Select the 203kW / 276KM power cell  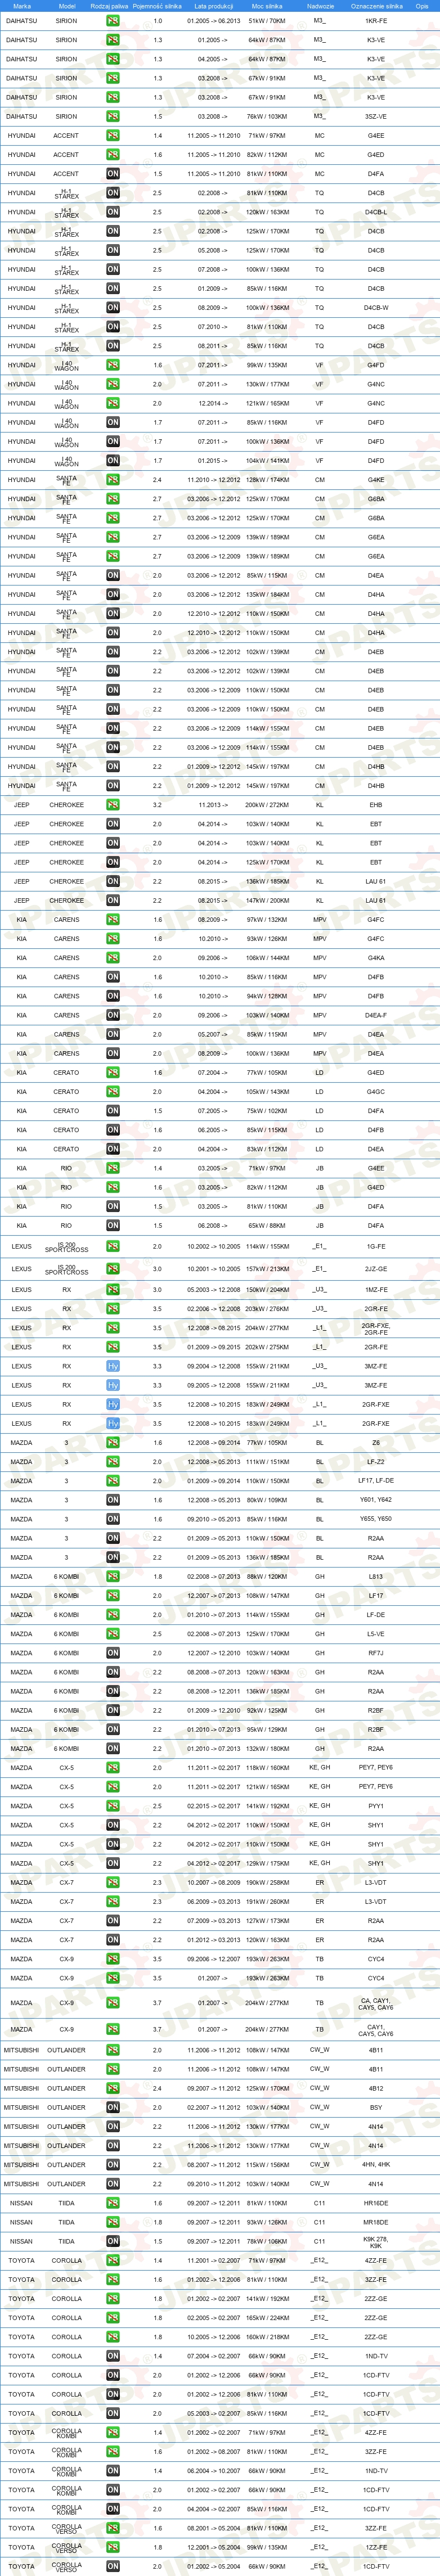point(267,1309)
